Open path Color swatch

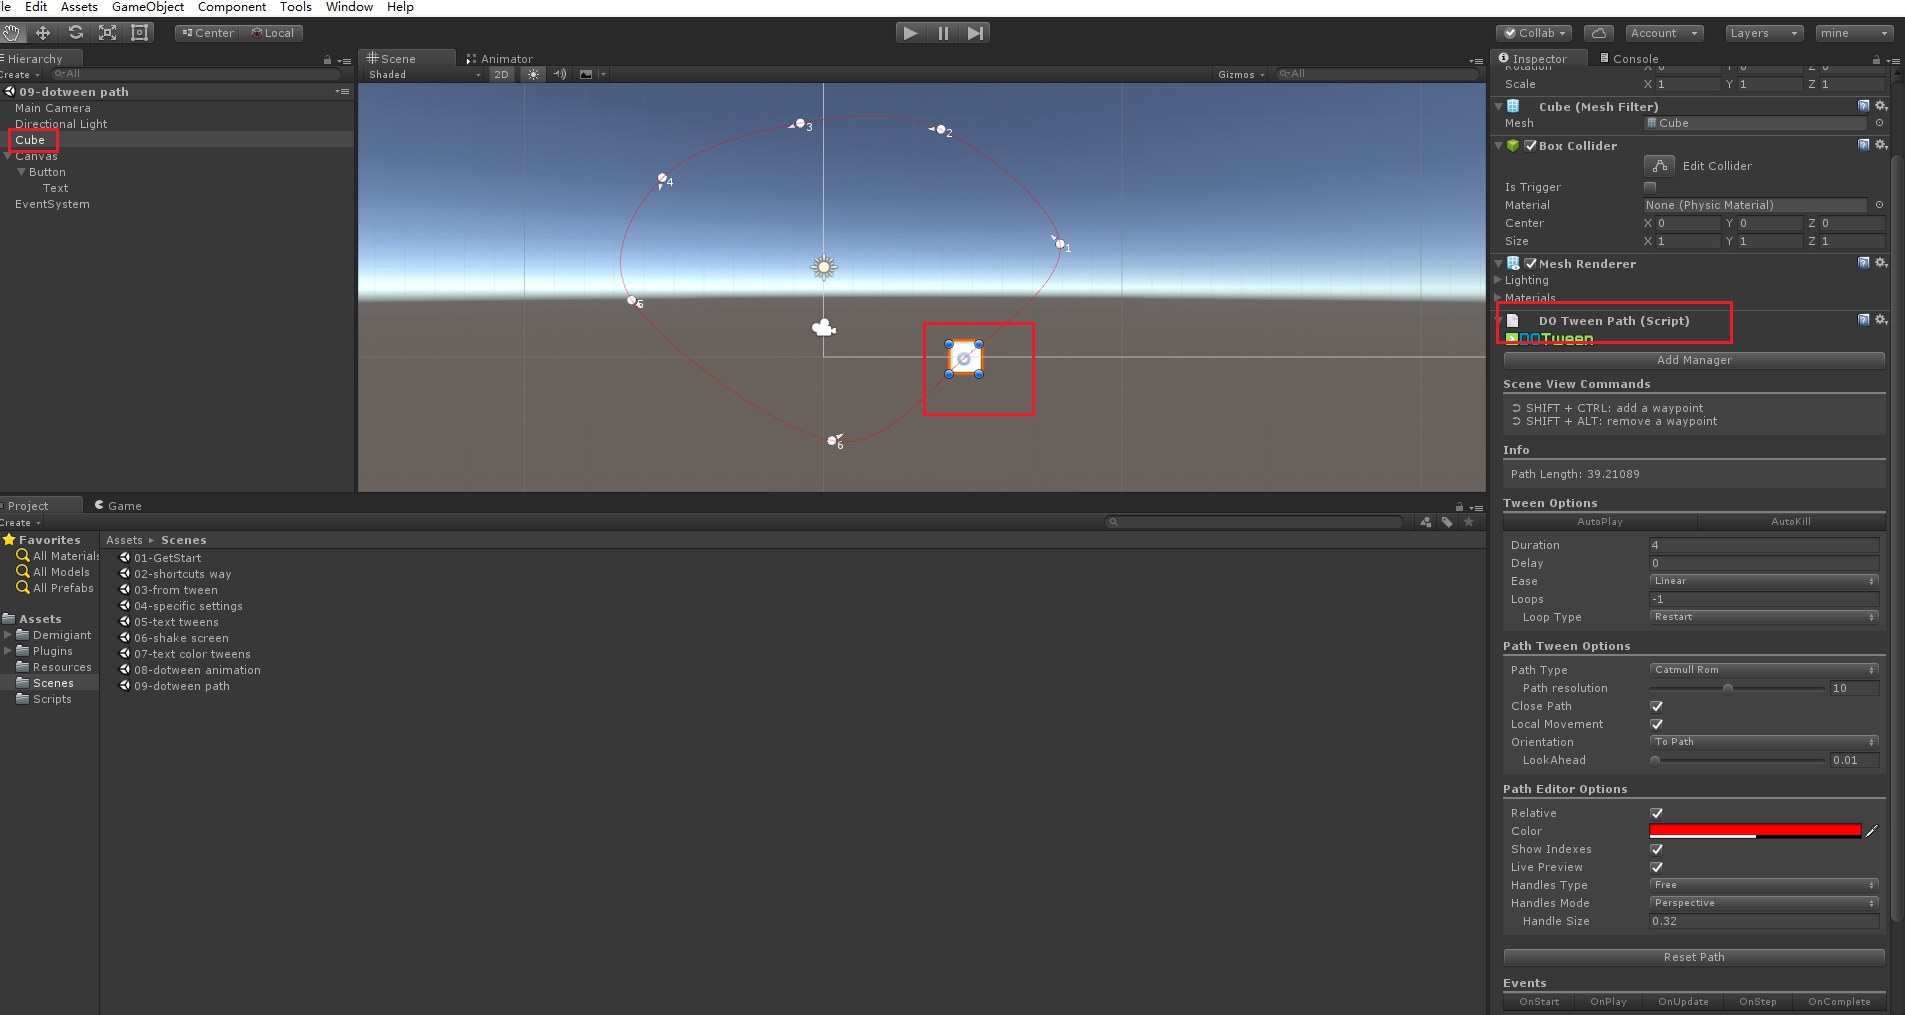[x=1755, y=831]
